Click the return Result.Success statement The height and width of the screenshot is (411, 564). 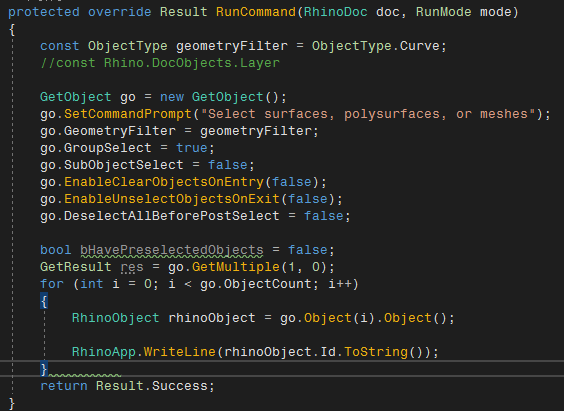[127, 386]
